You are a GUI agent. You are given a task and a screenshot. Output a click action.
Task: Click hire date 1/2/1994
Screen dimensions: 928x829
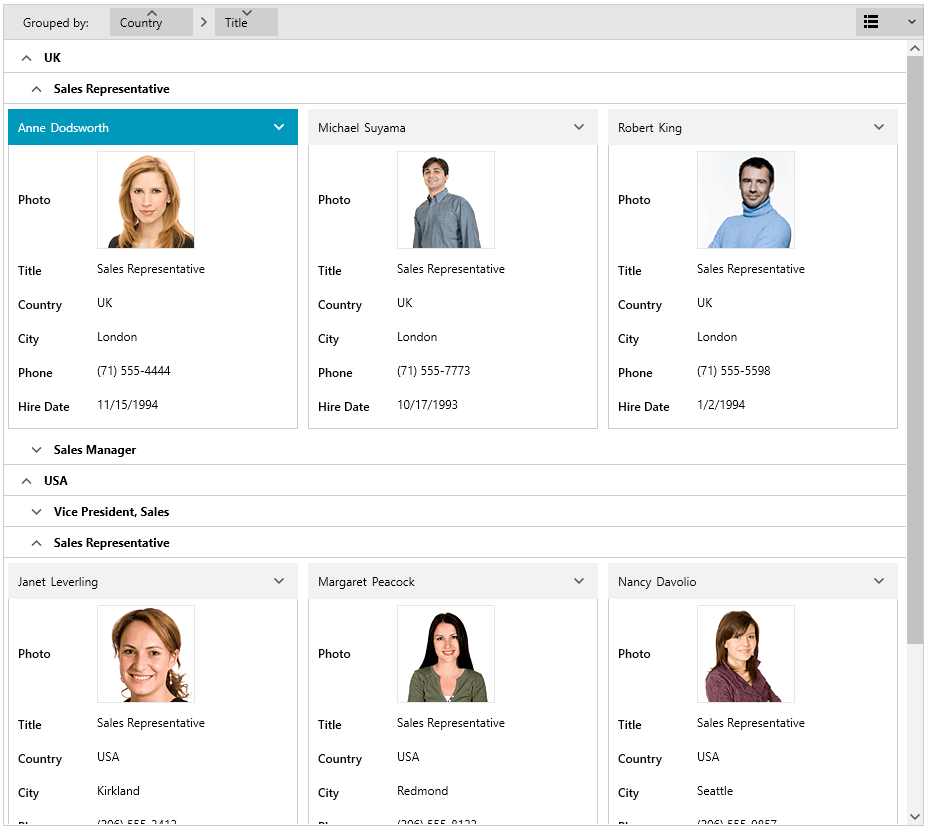pyautogui.click(x=721, y=405)
